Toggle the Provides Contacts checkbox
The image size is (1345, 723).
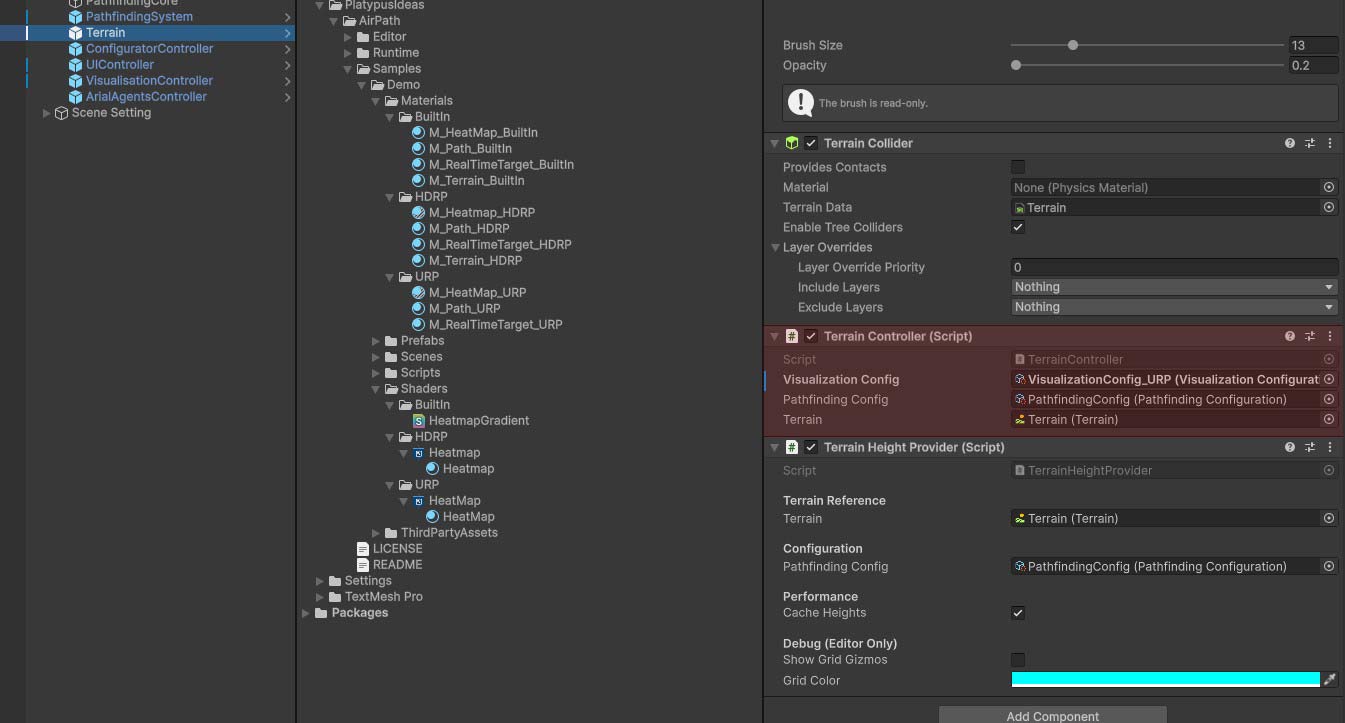[1018, 167]
